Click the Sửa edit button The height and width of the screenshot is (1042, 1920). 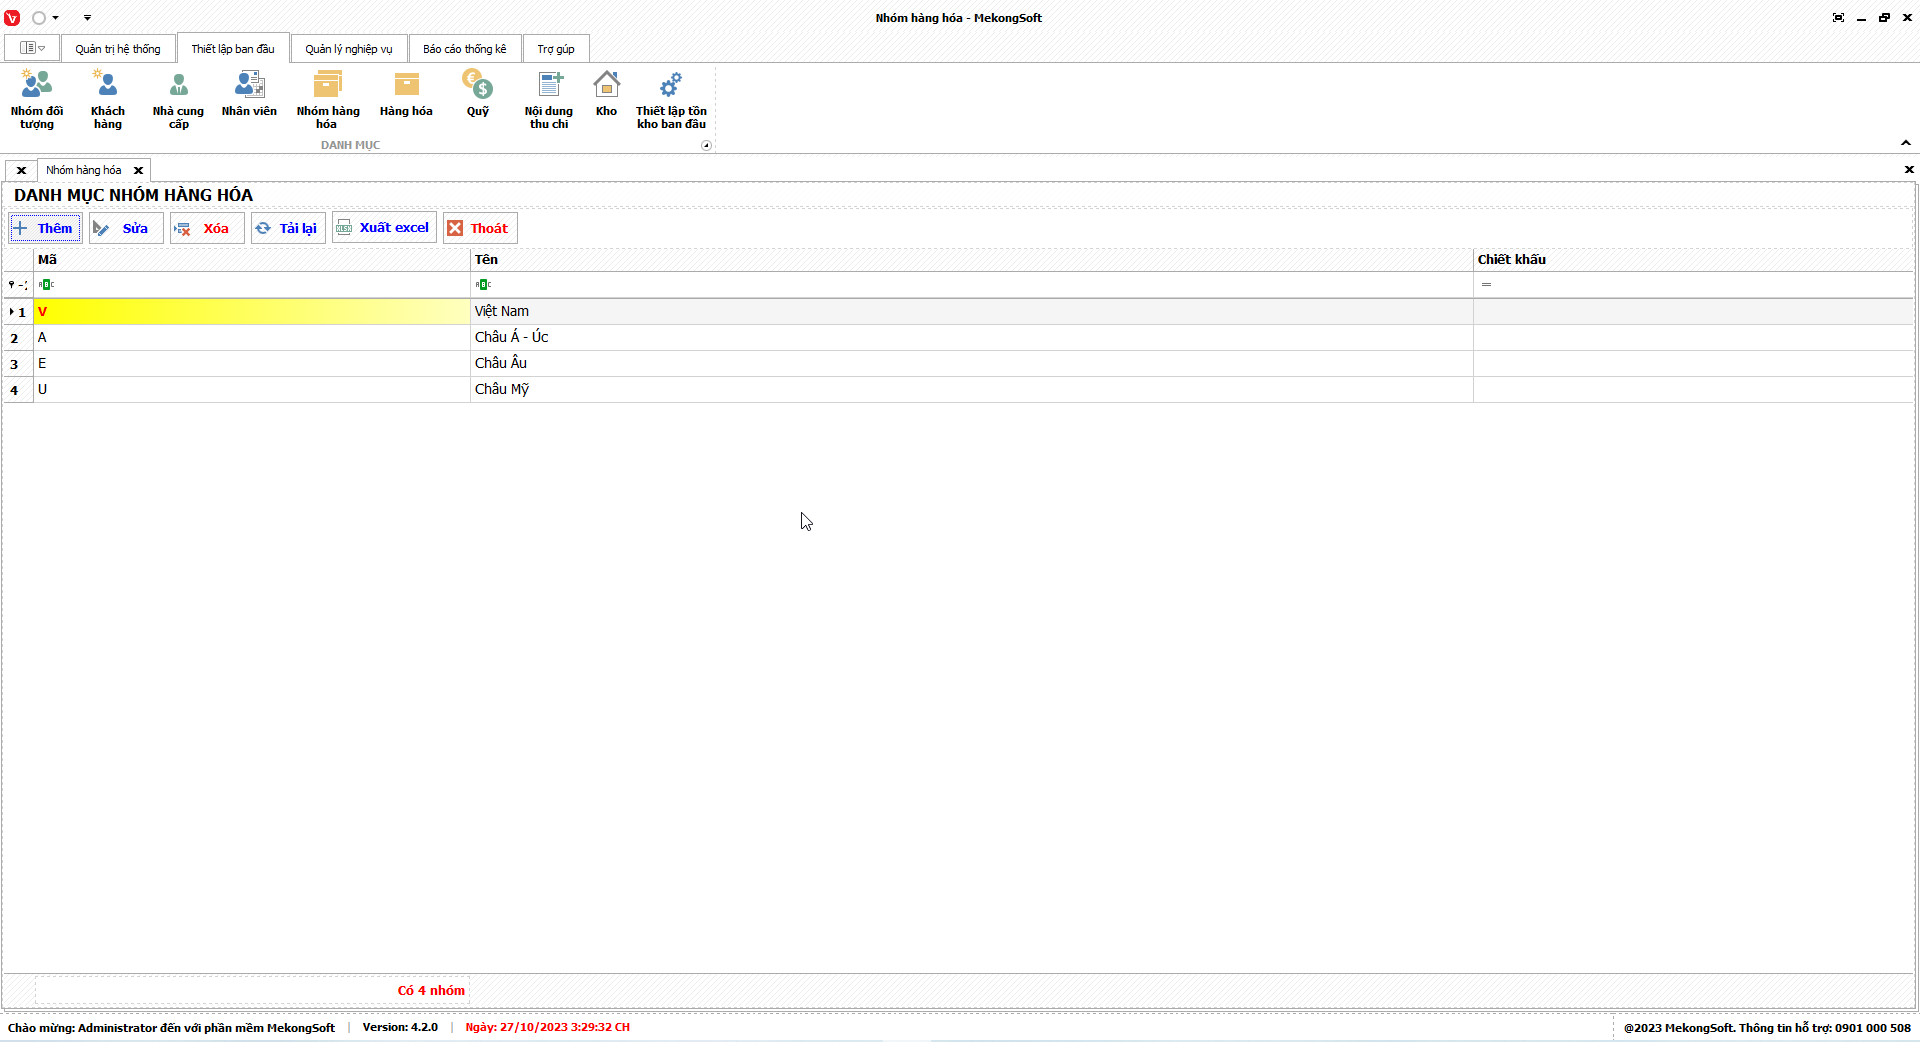tap(126, 228)
